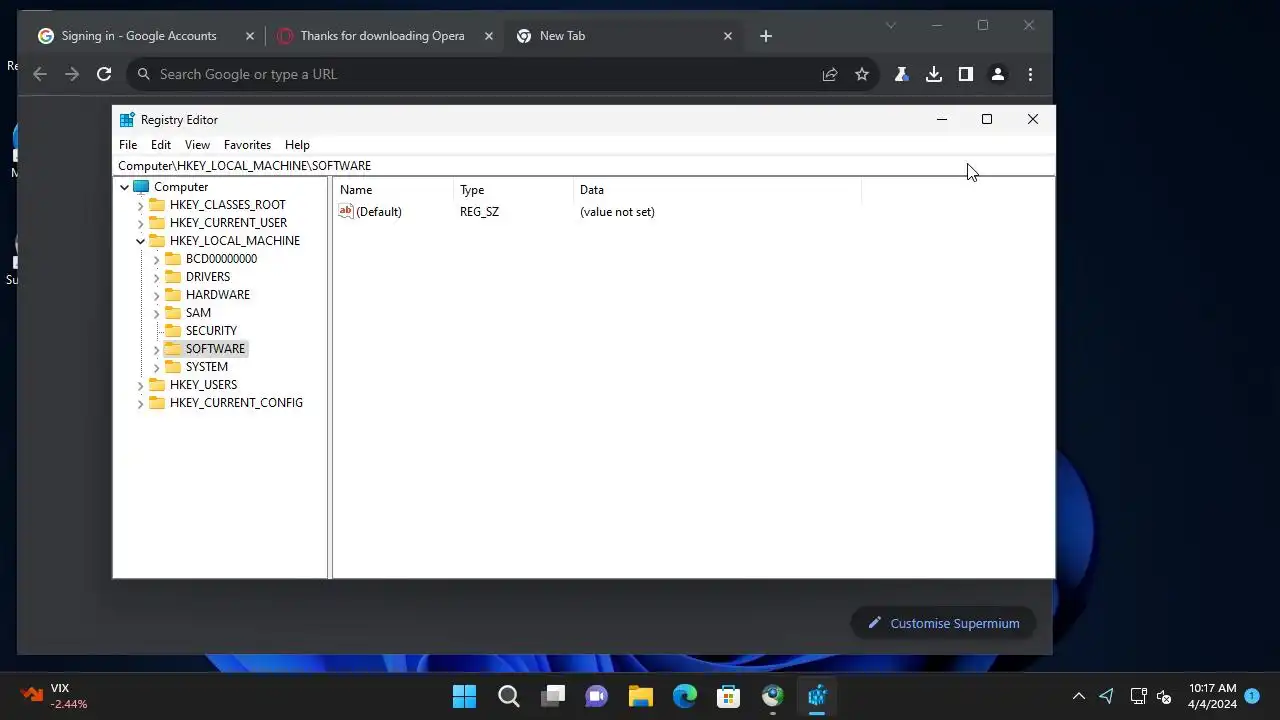Click Customise Supermium button

tap(943, 623)
